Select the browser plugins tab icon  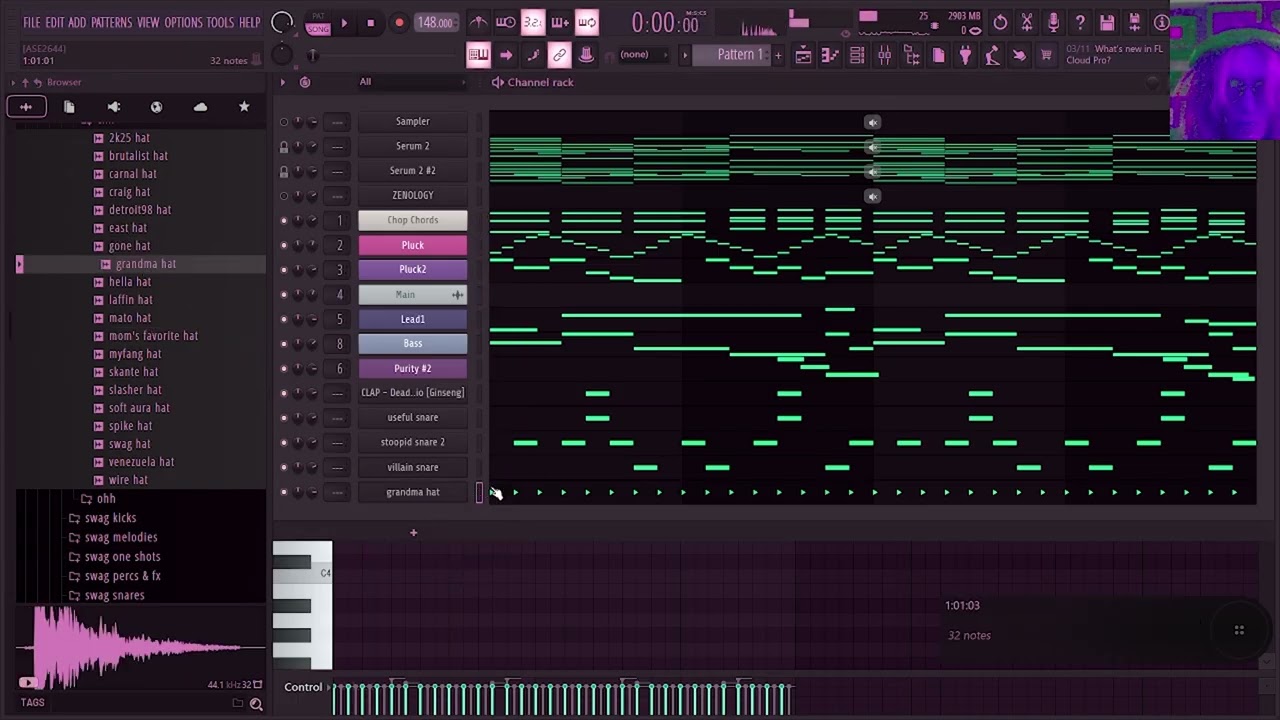click(x=113, y=107)
